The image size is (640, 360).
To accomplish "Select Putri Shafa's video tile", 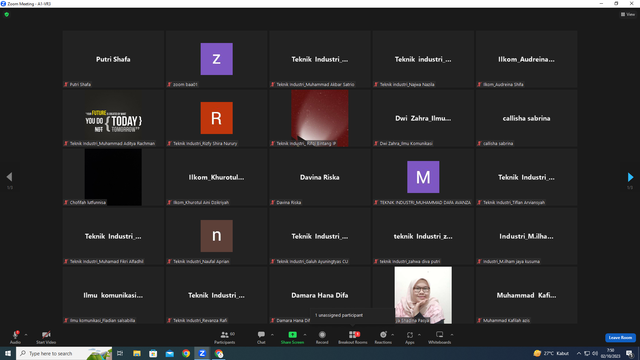I will (113, 59).
